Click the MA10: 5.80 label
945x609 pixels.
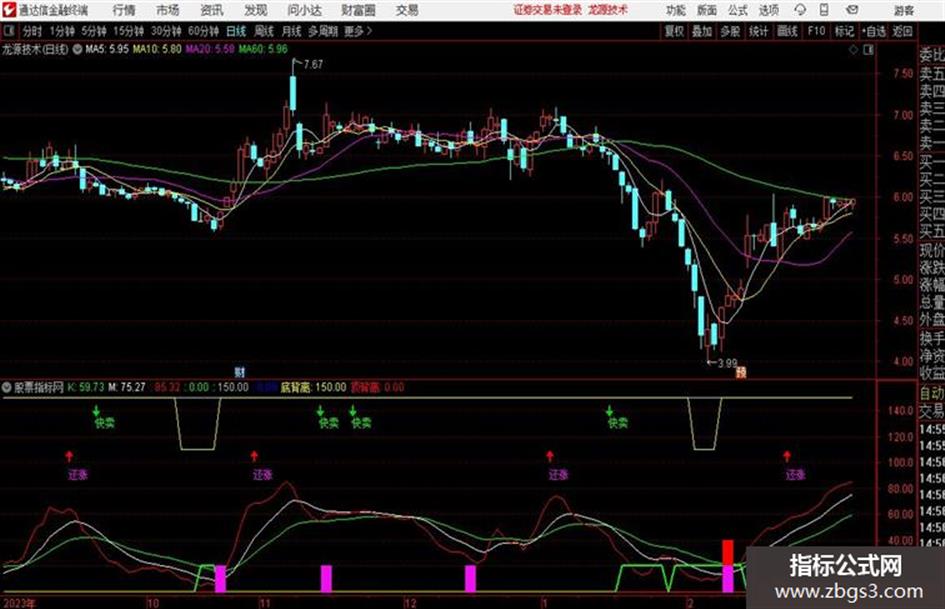click(157, 49)
